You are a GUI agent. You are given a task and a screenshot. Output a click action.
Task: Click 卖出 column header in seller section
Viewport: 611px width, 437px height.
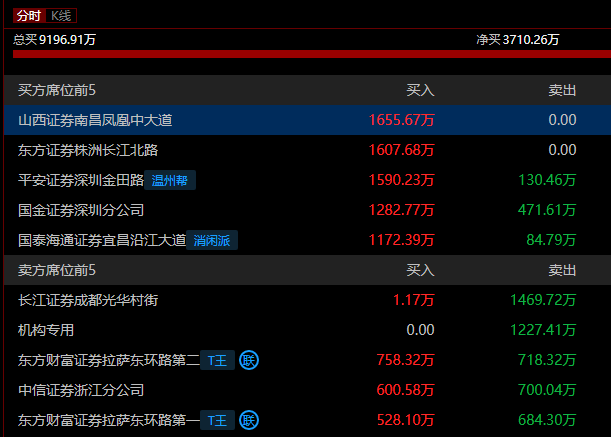click(562, 270)
